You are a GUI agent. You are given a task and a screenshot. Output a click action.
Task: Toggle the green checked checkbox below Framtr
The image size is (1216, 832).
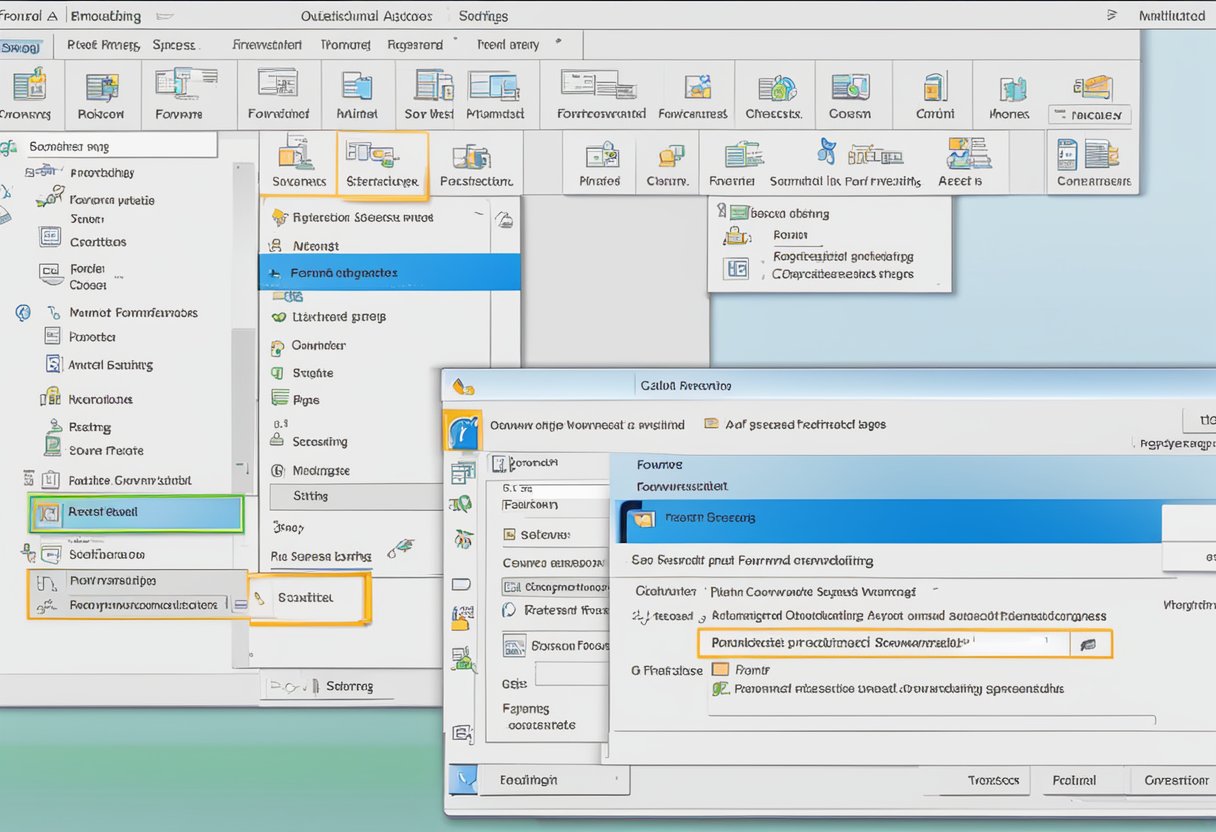[720, 689]
